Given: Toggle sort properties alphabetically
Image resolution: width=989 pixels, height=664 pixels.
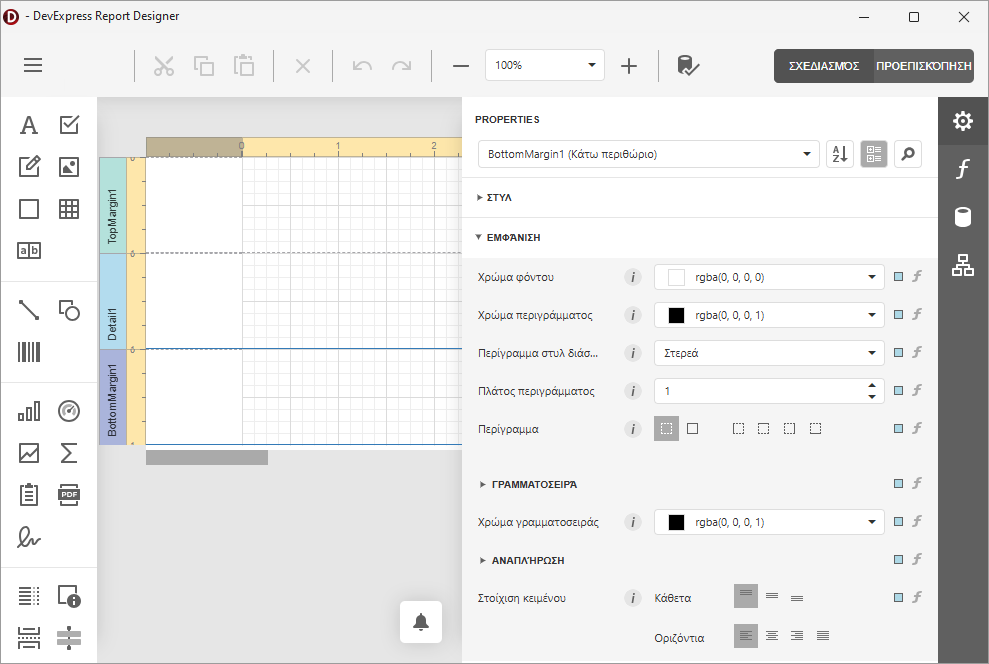Looking at the screenshot, I should (x=839, y=153).
